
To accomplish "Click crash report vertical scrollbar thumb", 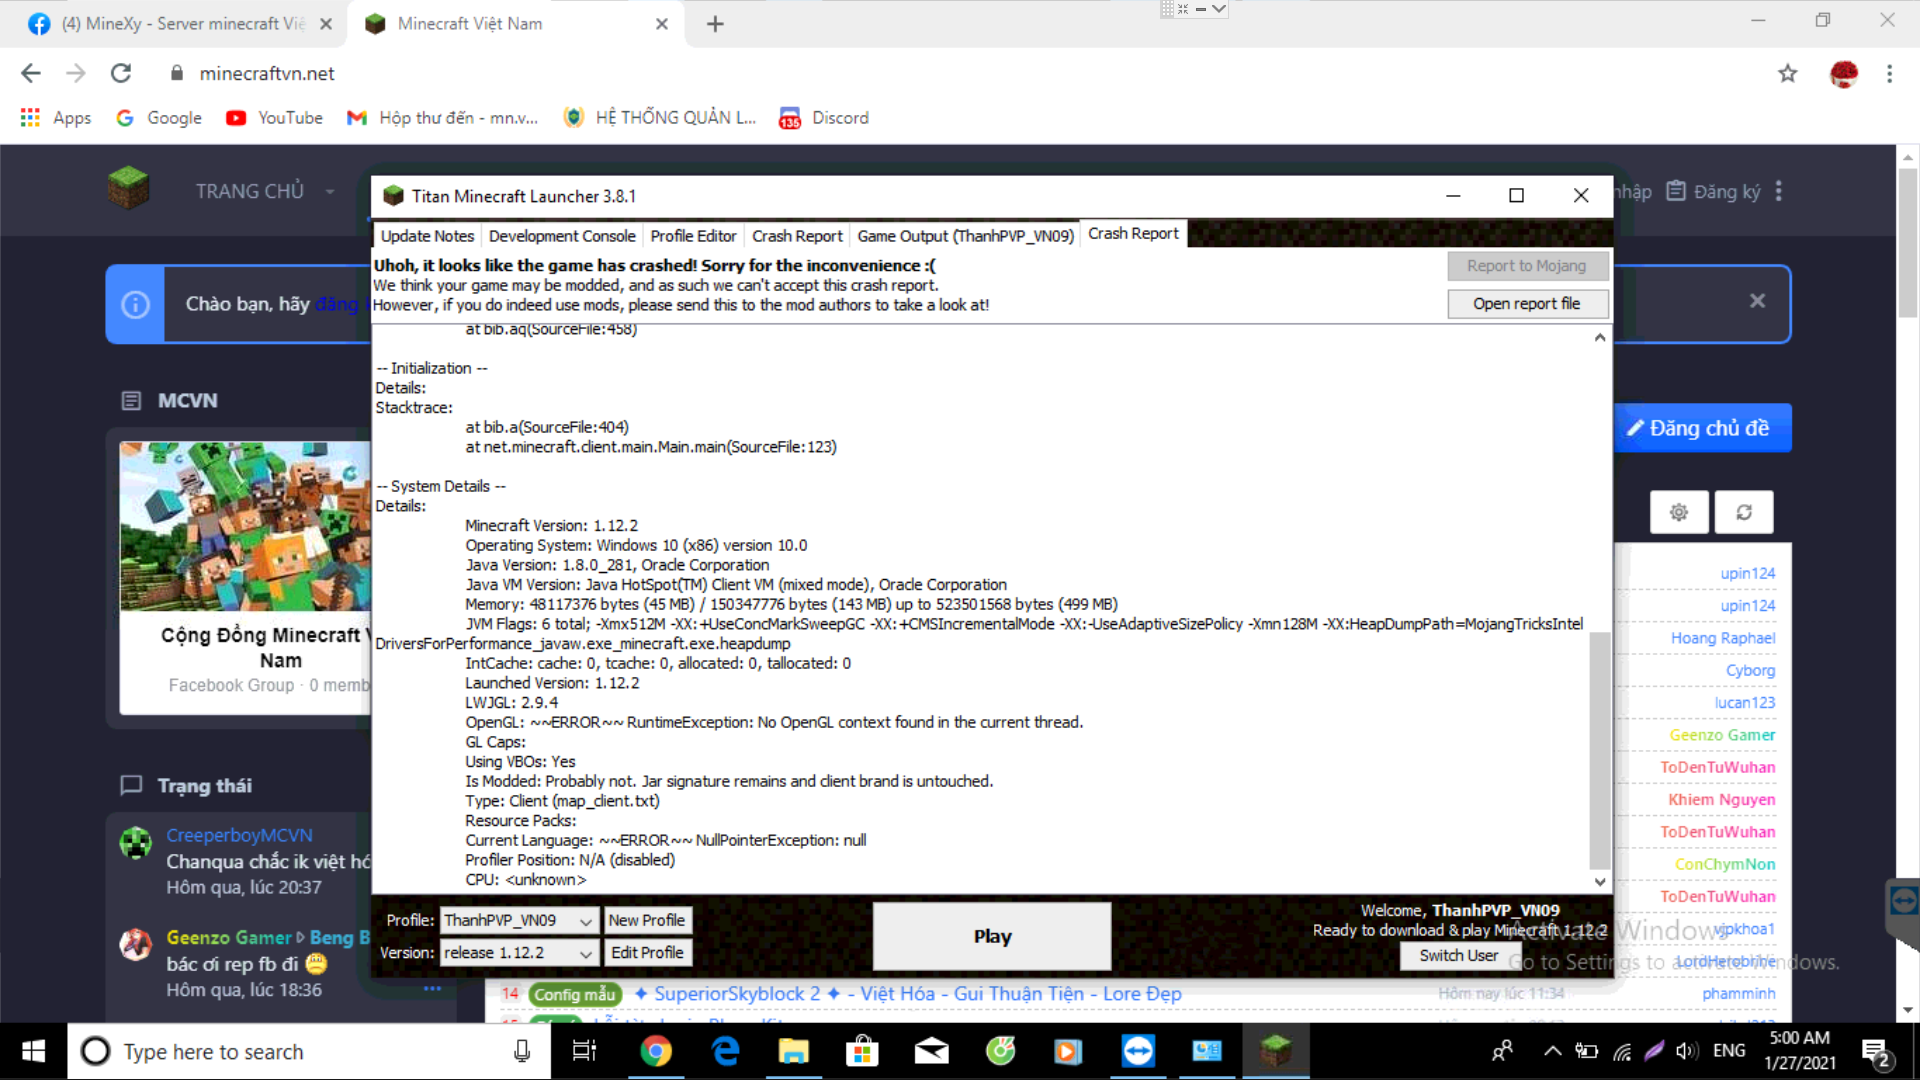I will (1599, 750).
